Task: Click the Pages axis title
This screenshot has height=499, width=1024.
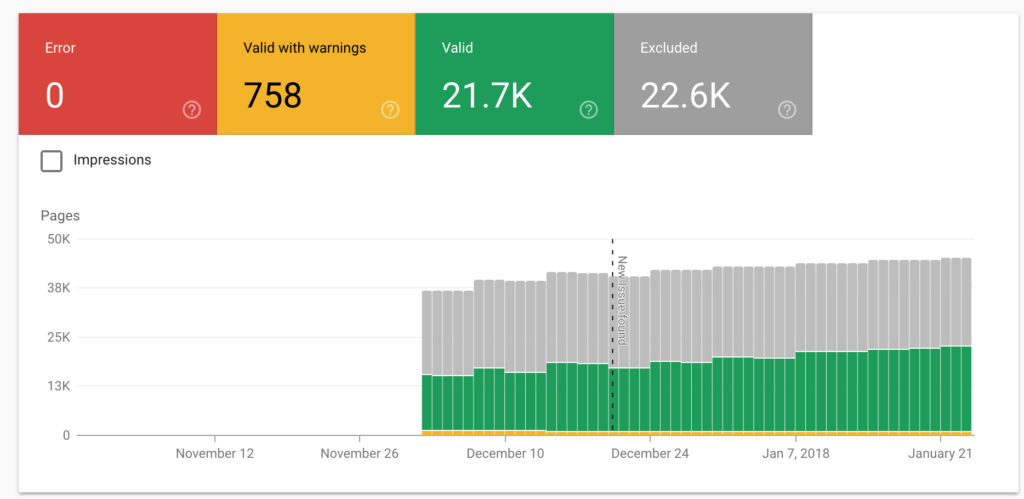Action: 60,215
